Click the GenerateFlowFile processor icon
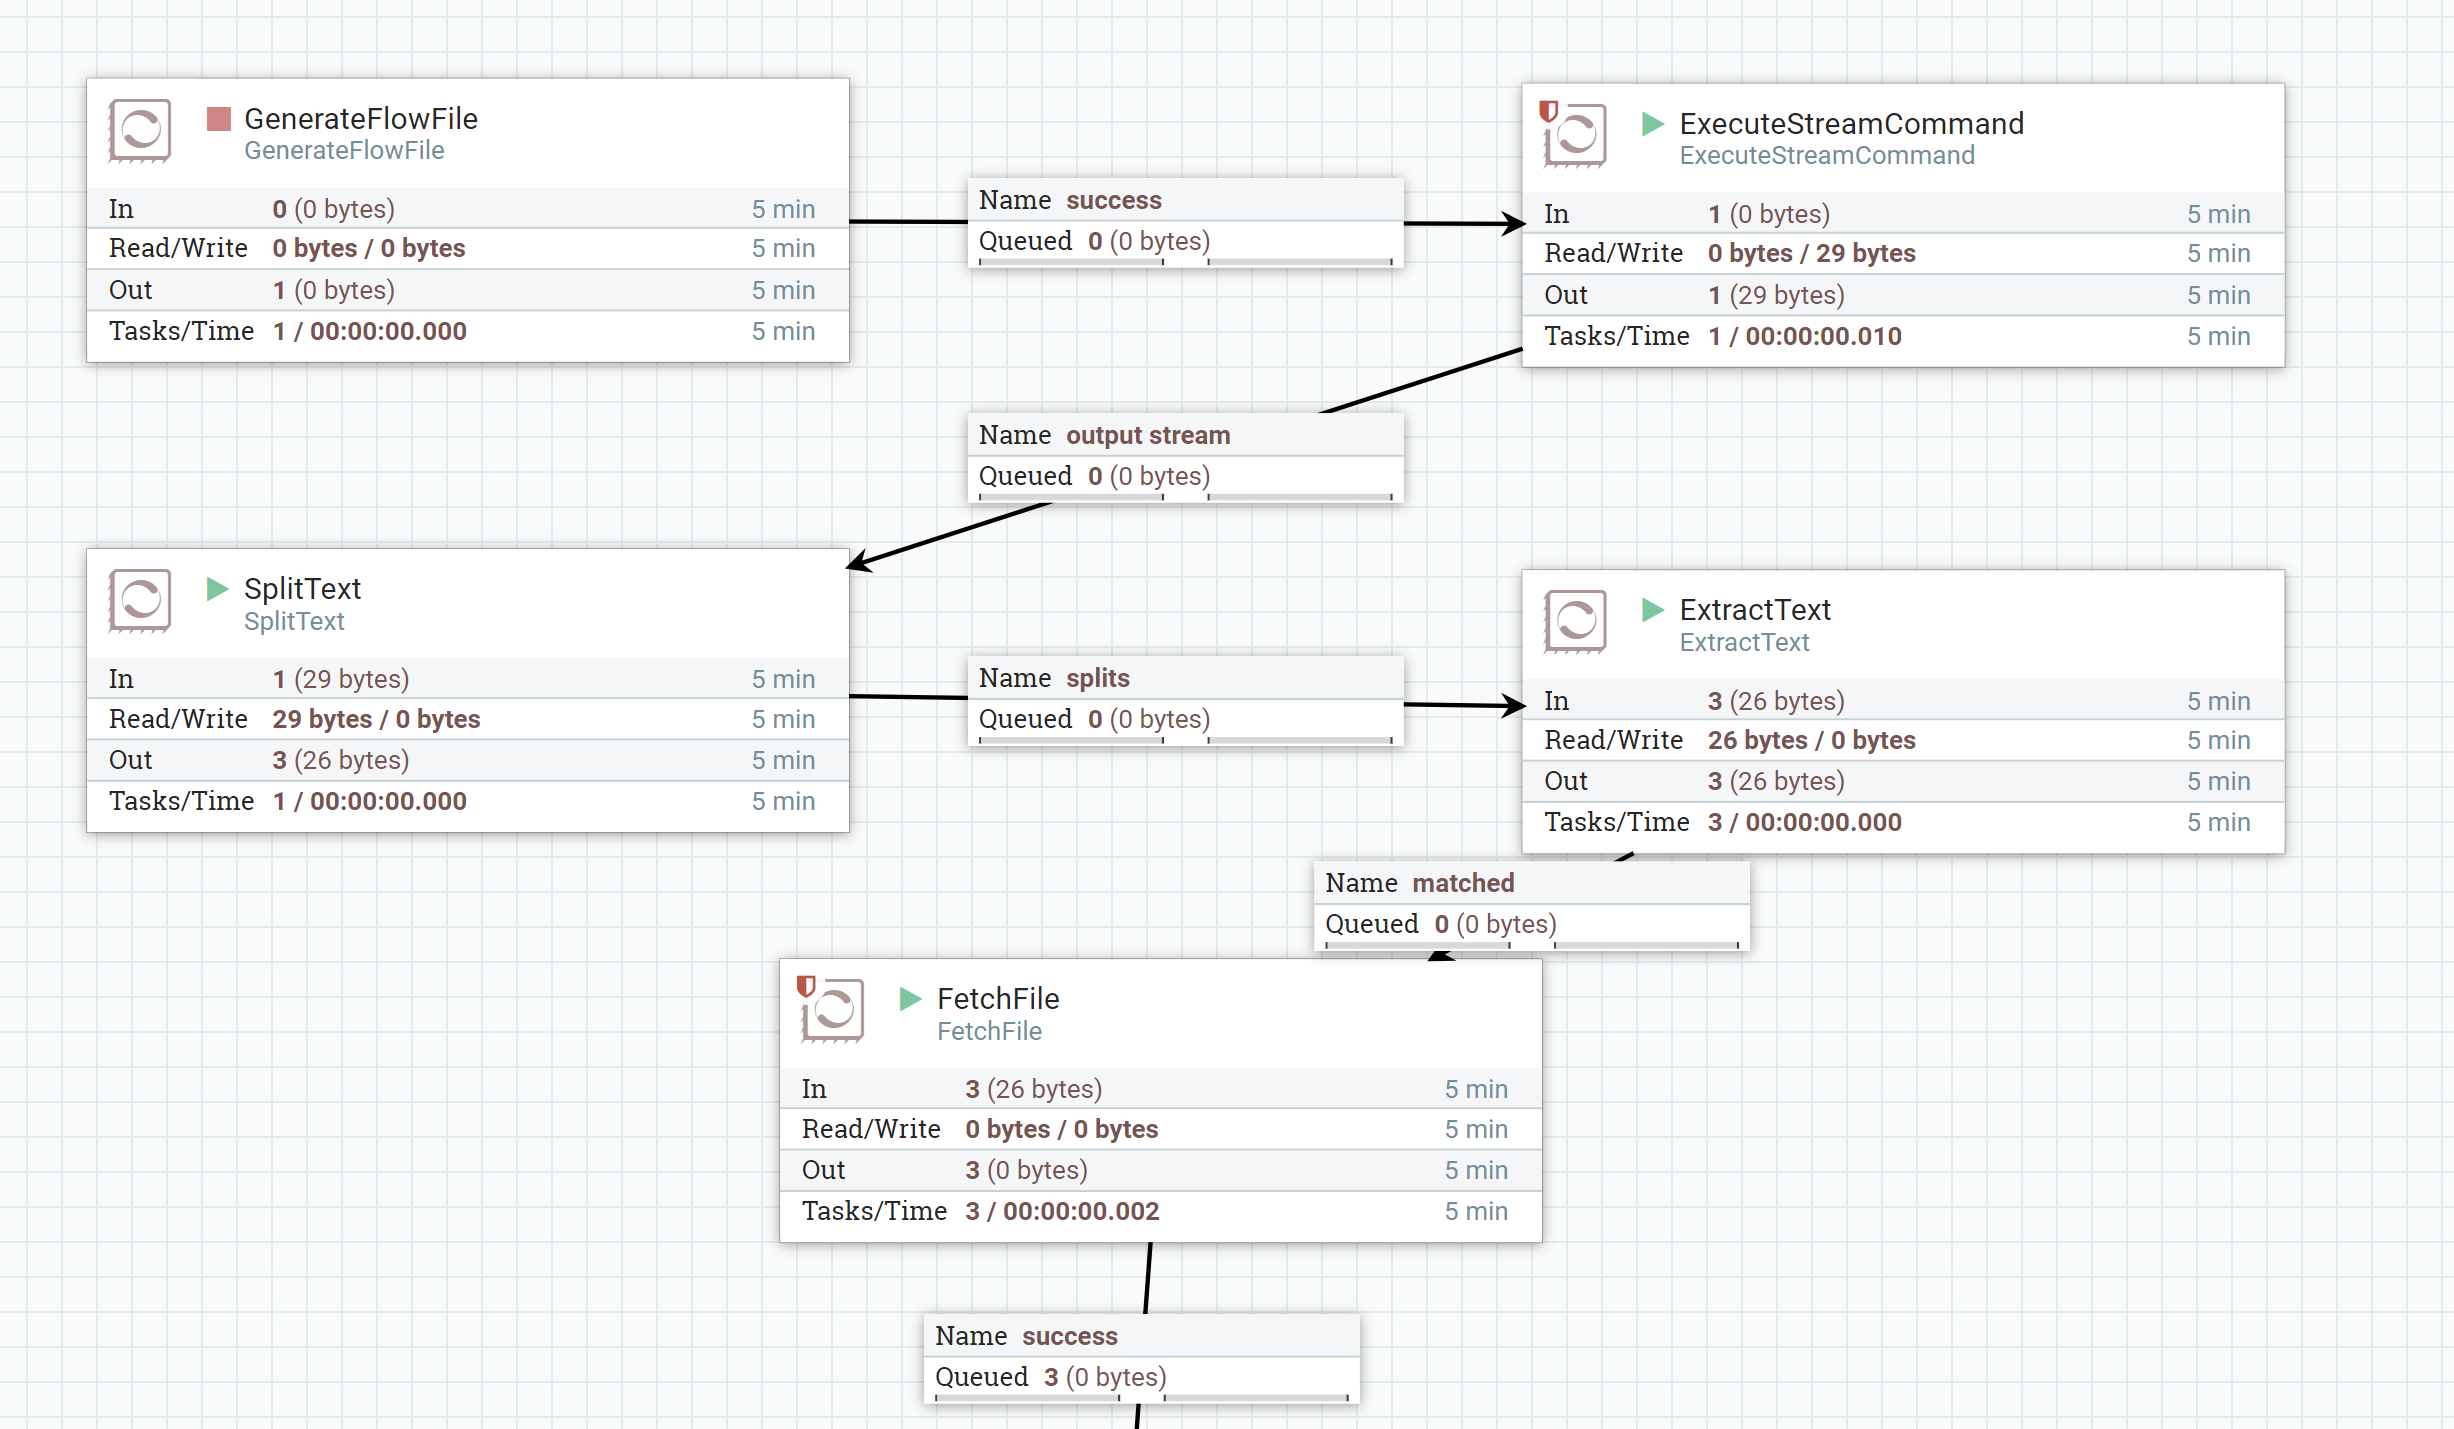This screenshot has height=1429, width=2454. pyautogui.click(x=139, y=131)
